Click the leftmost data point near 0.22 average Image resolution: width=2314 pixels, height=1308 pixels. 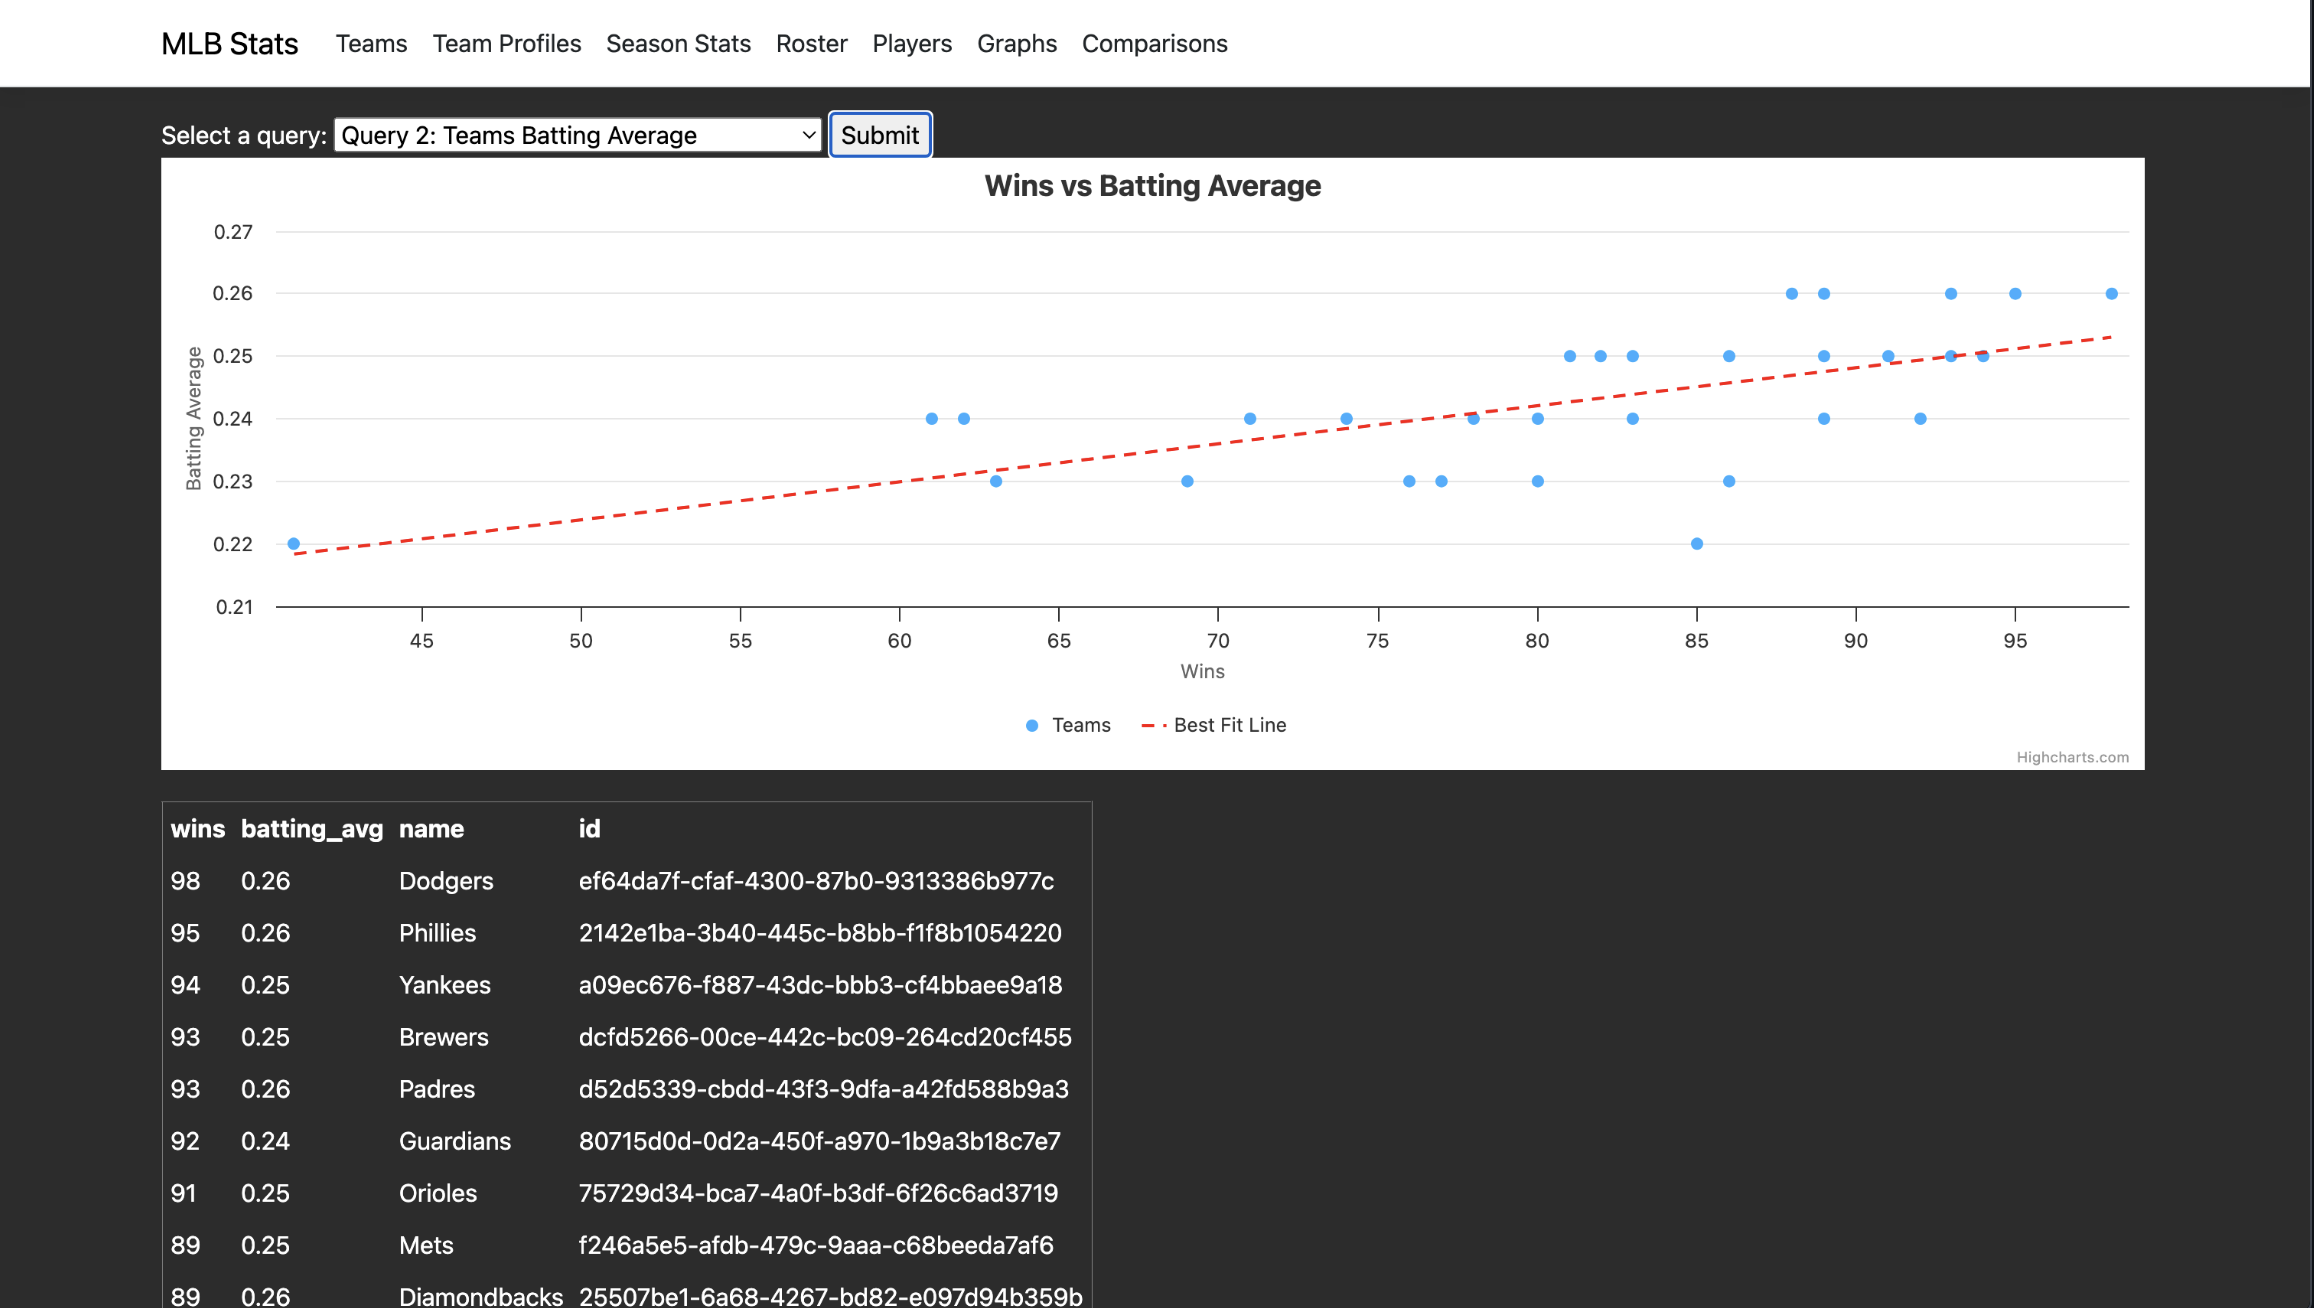pos(292,543)
